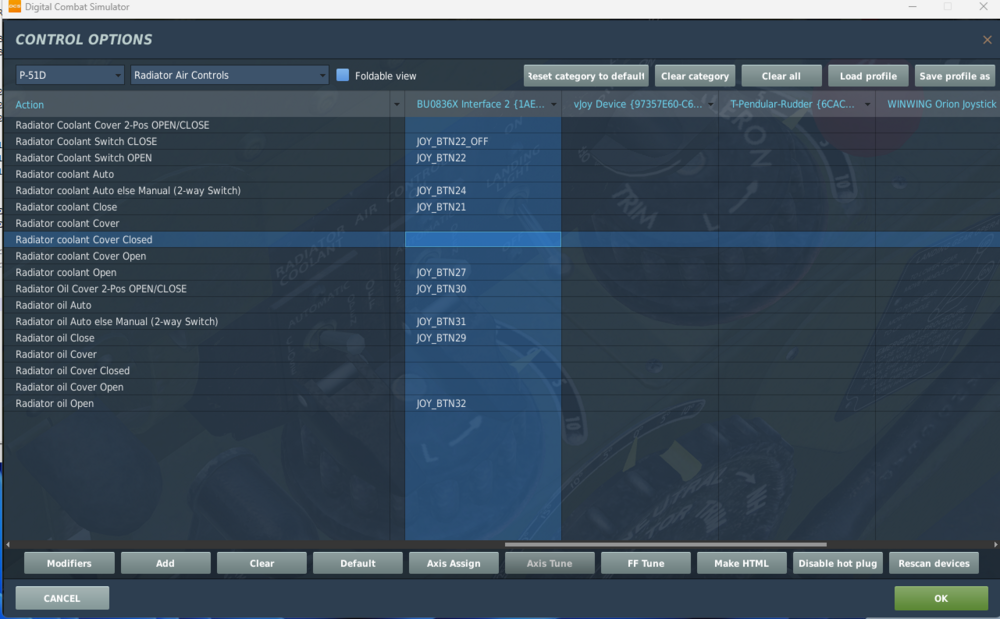
Task: Click the Clear all button
Action: [x=781, y=76]
